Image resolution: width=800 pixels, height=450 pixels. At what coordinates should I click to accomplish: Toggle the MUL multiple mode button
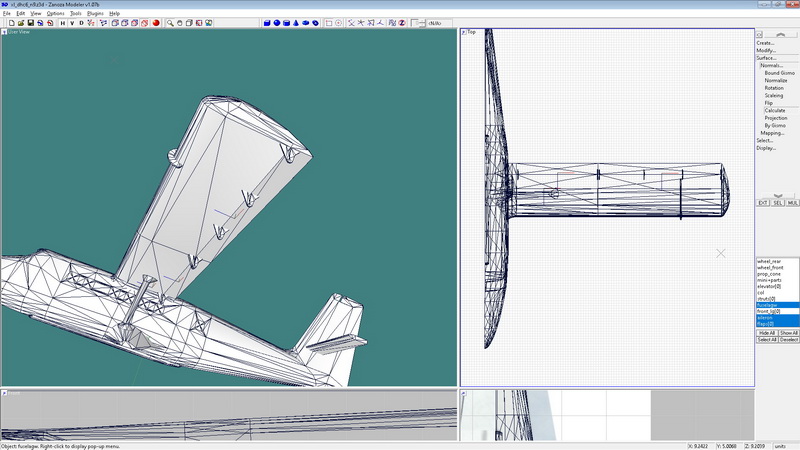(x=790, y=203)
